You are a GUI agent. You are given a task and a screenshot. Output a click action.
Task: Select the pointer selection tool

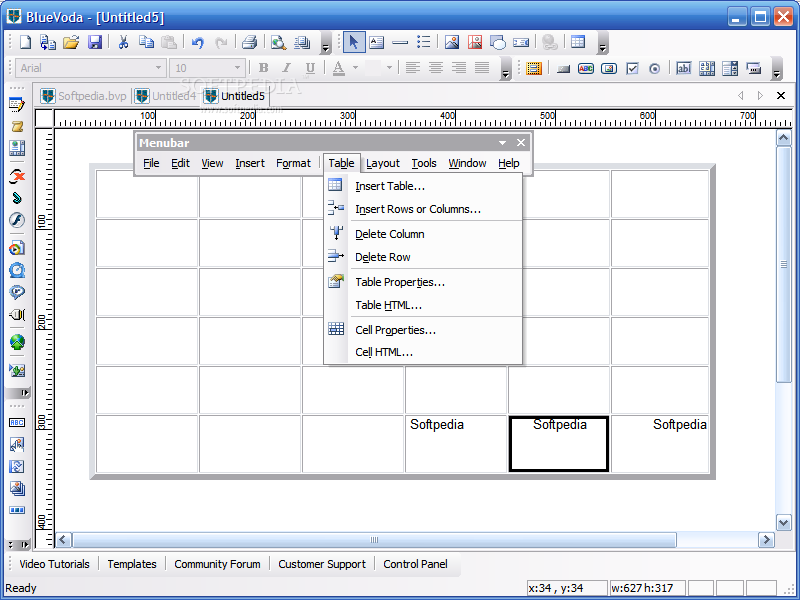point(353,42)
